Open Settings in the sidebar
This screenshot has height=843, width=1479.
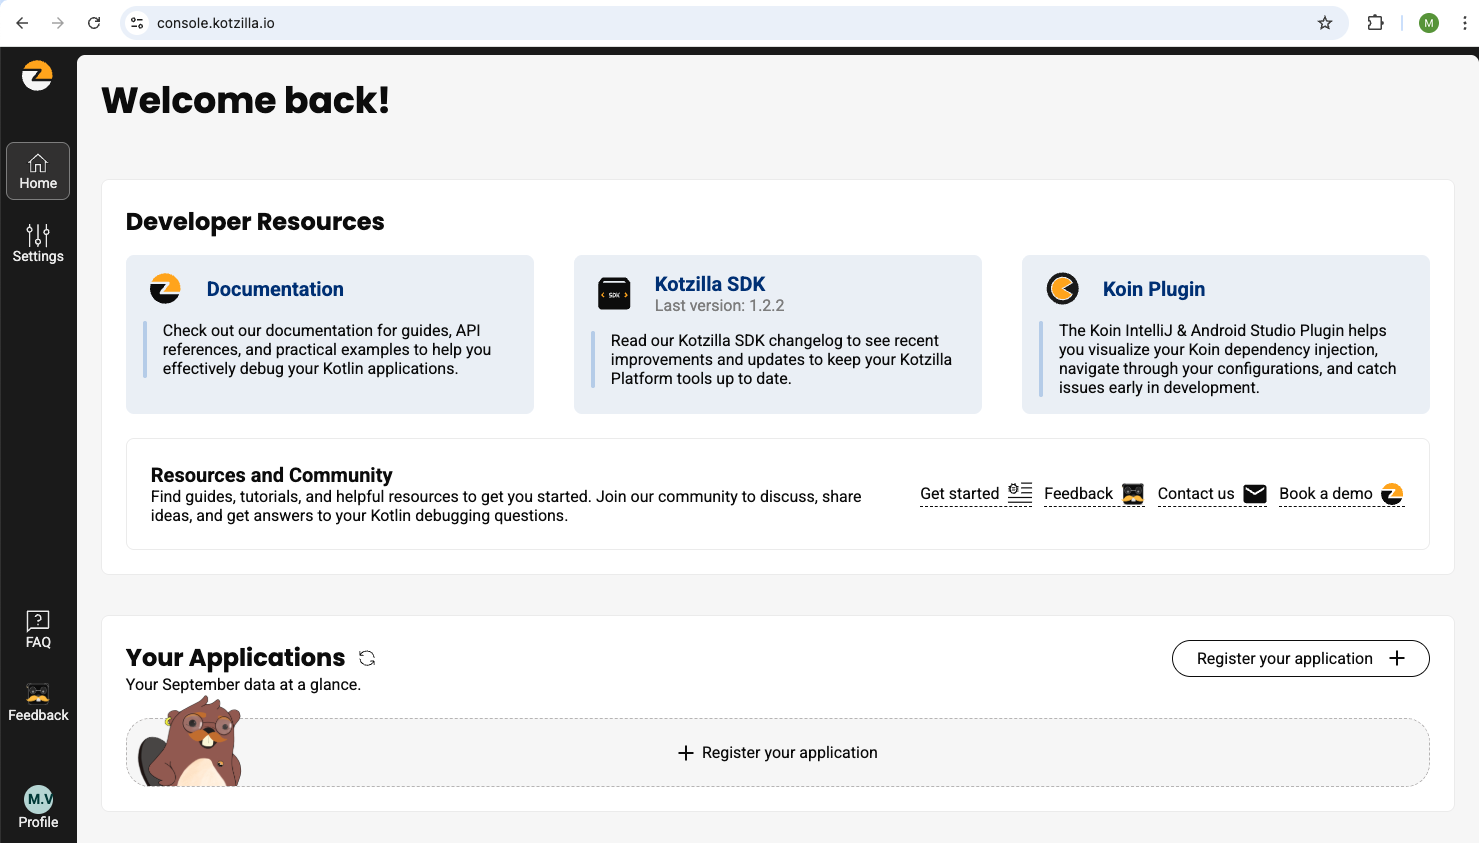click(38, 244)
